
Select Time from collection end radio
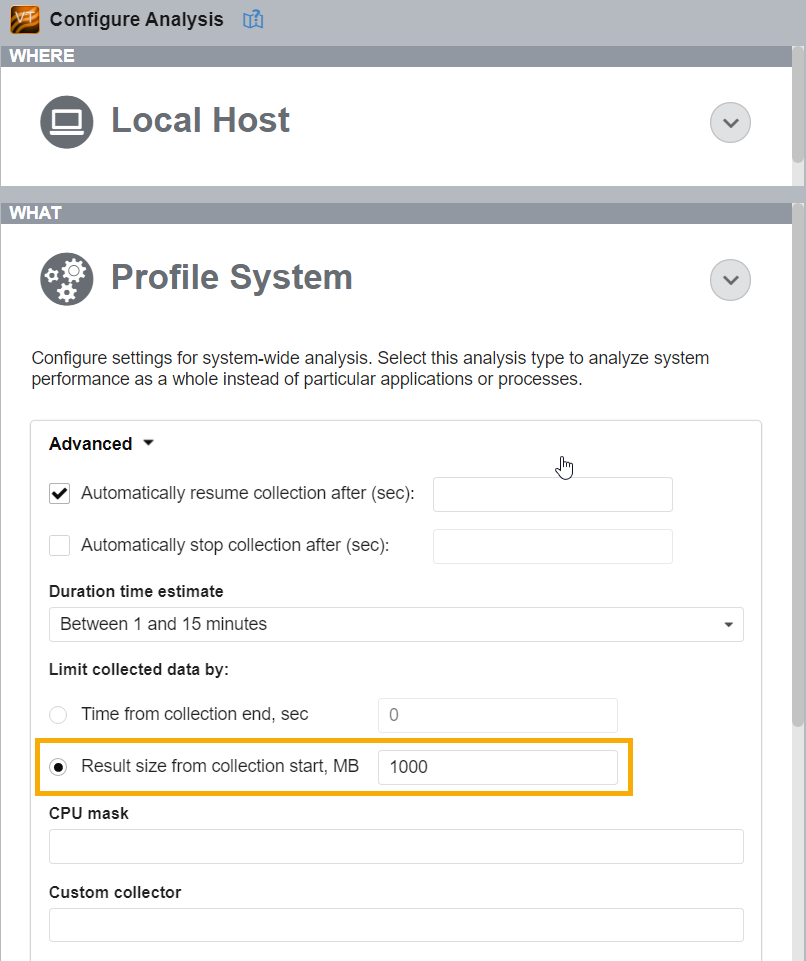[59, 714]
